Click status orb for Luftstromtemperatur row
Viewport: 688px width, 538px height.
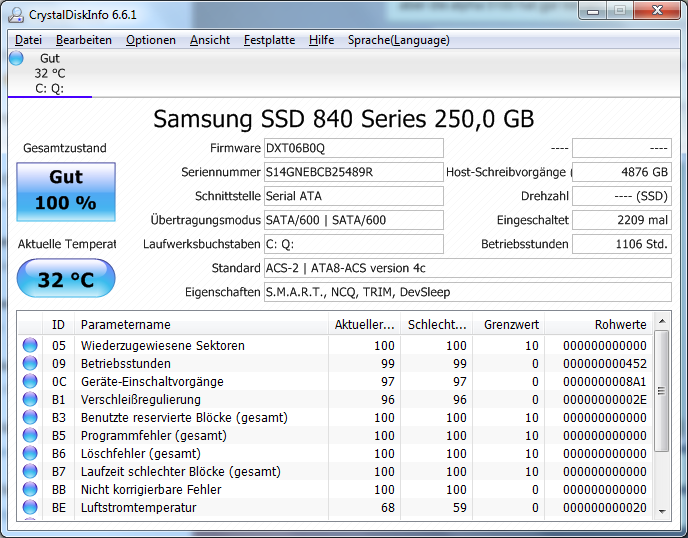[x=30, y=507]
